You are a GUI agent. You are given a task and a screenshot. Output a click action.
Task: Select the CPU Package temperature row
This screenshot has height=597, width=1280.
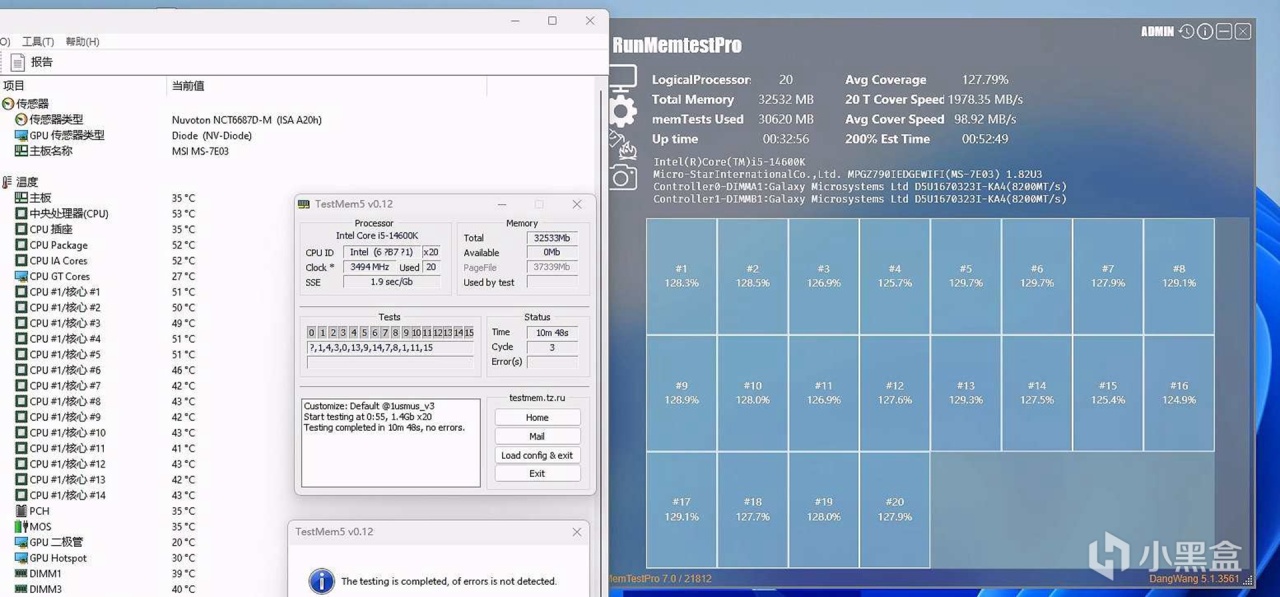pos(105,245)
